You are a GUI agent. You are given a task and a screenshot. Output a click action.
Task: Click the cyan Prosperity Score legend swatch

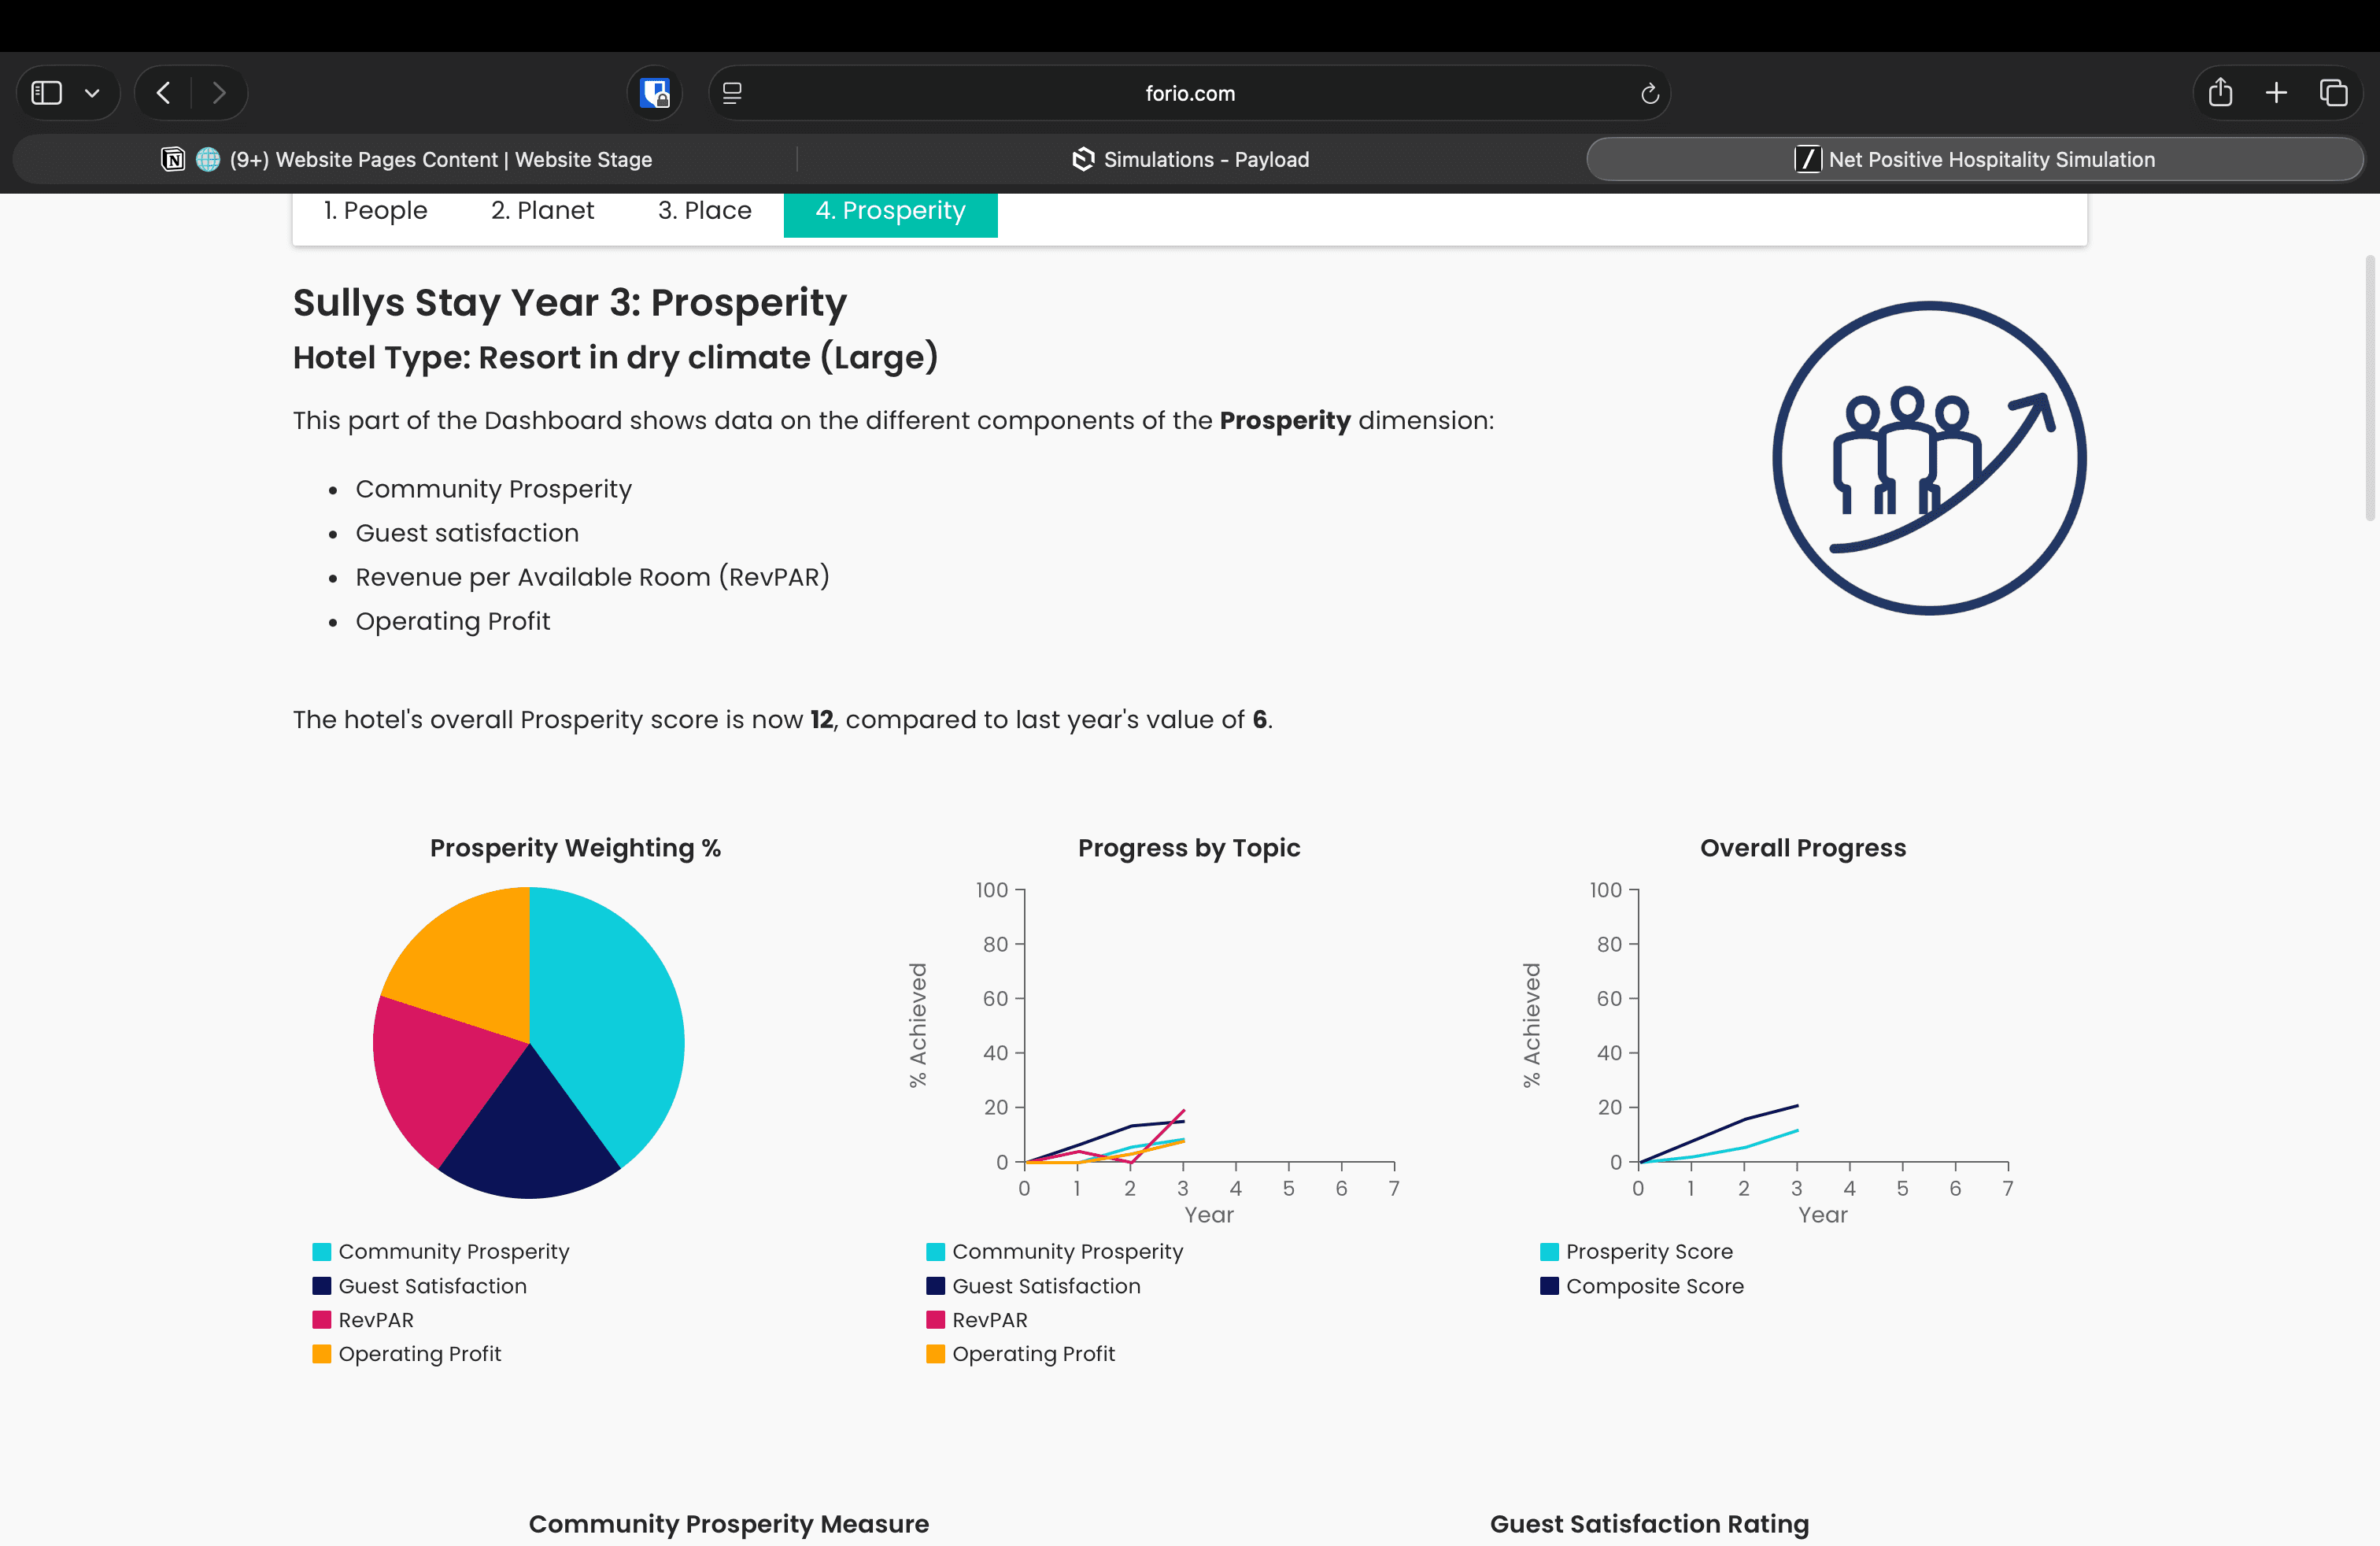coord(1549,1251)
